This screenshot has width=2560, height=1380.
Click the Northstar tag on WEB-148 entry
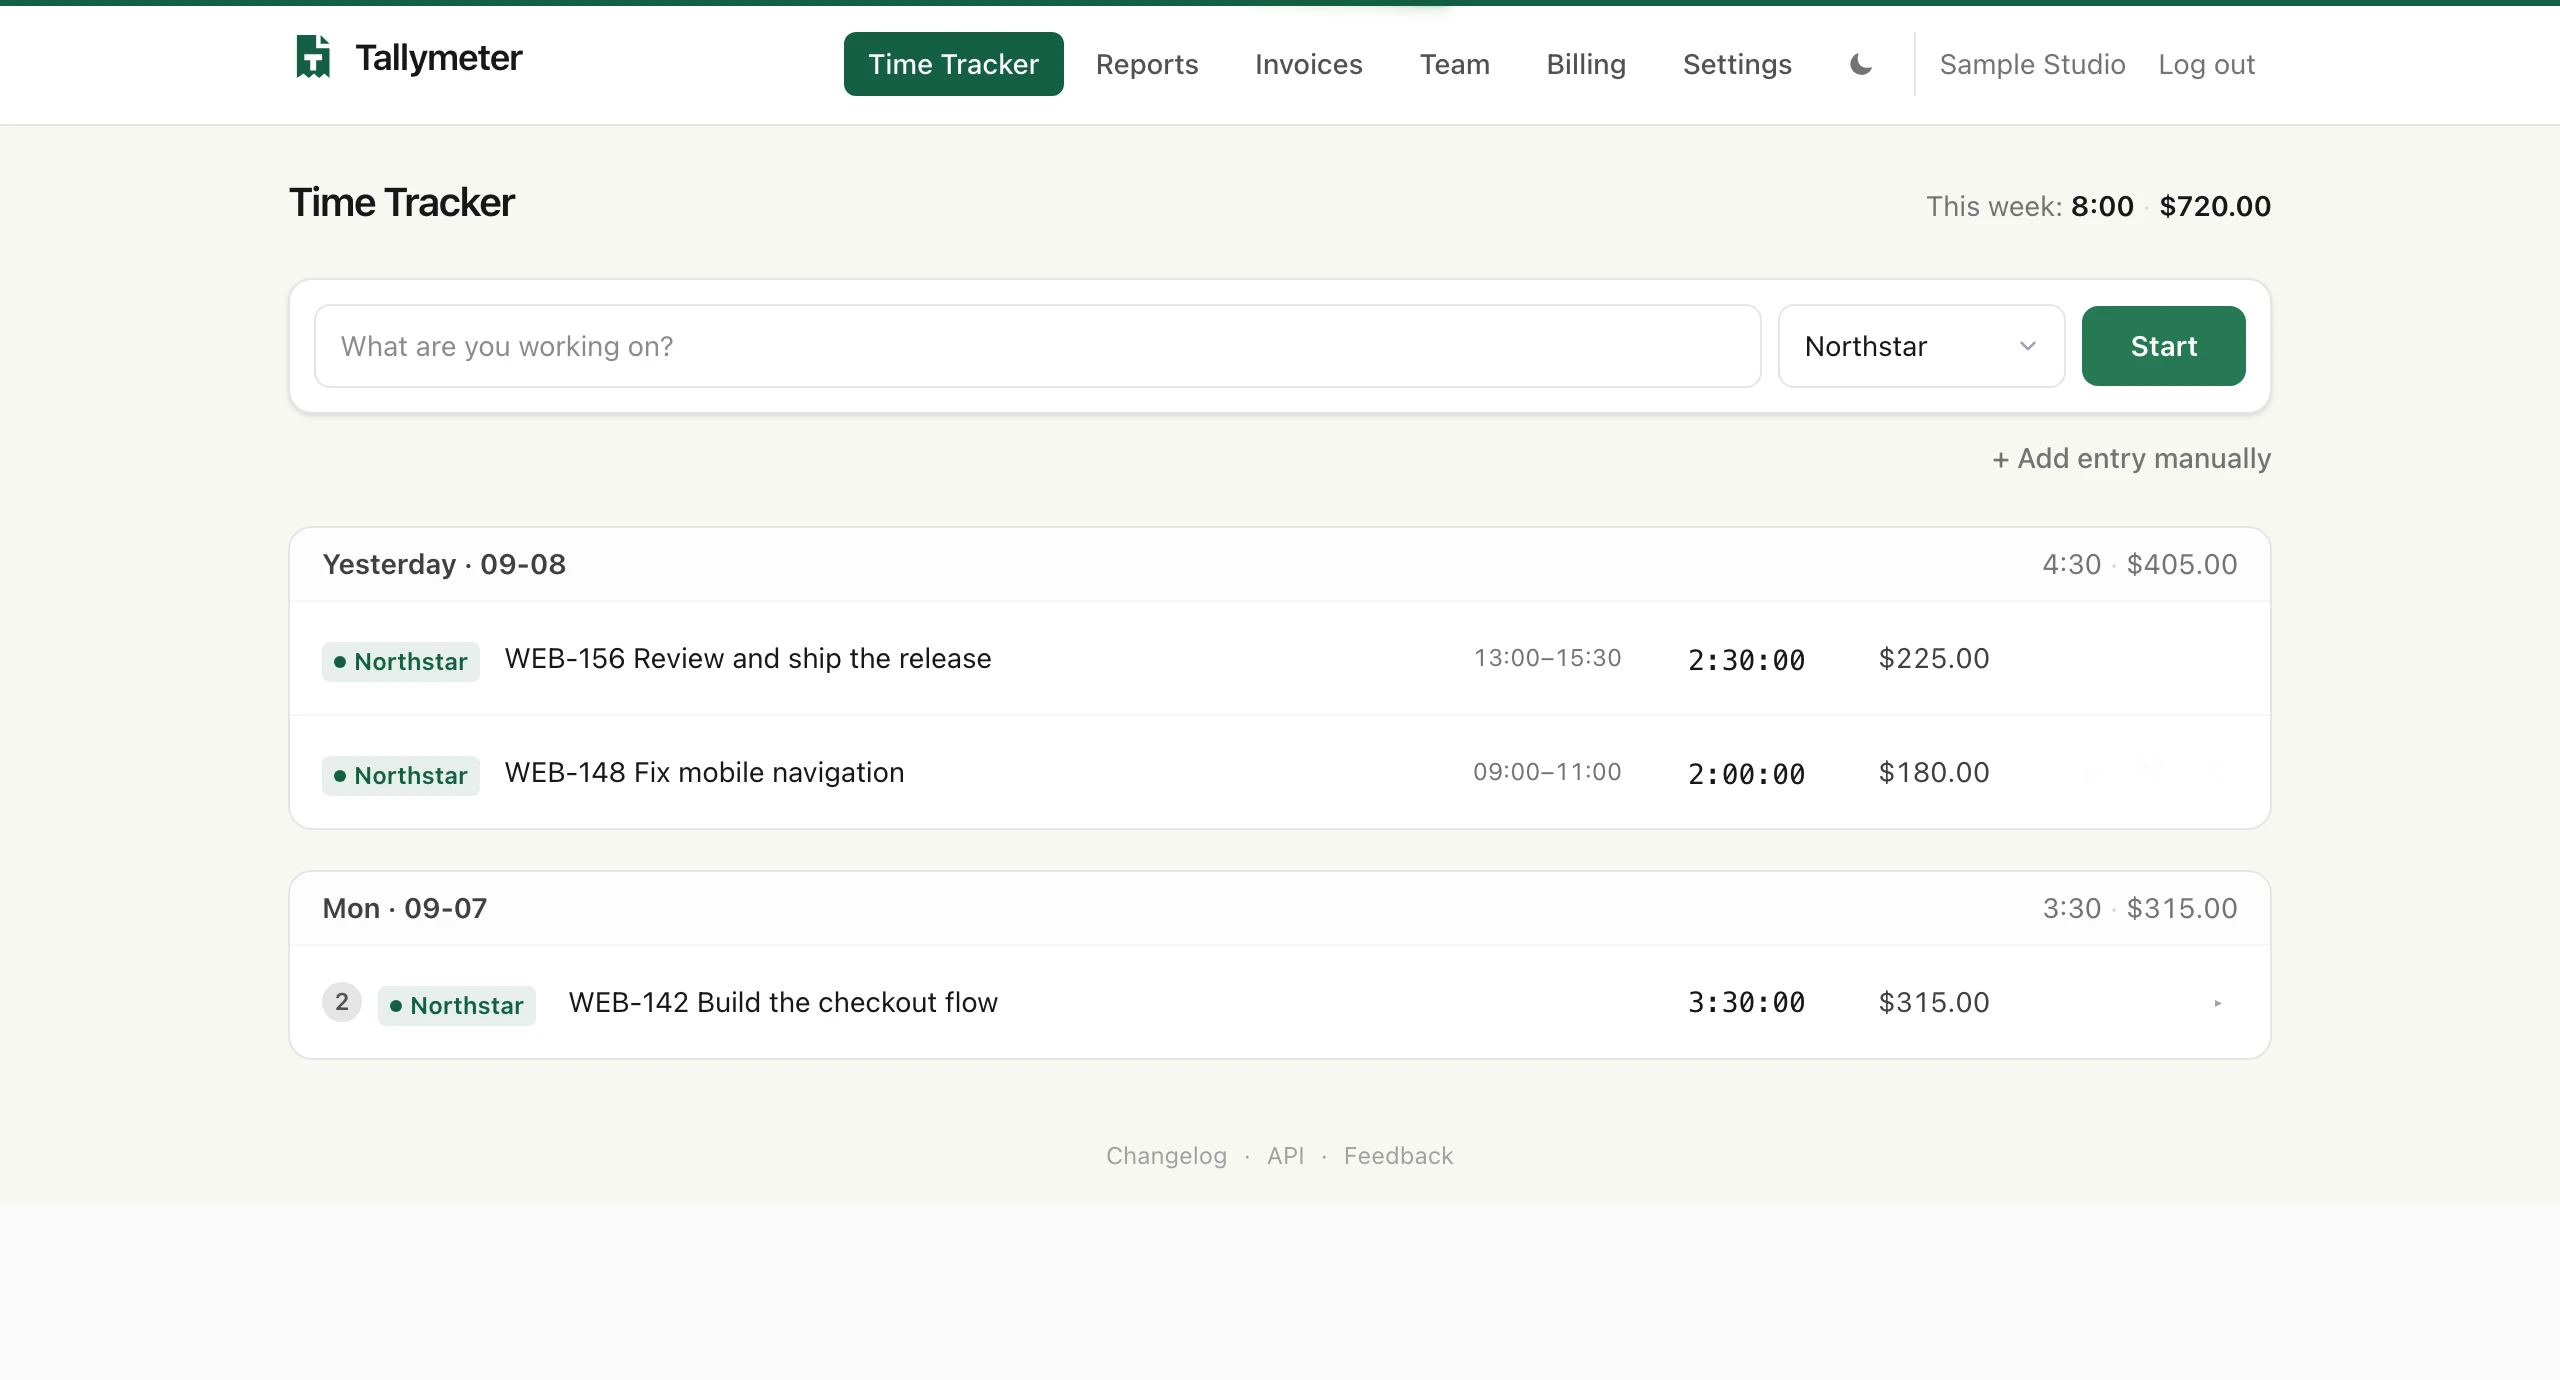pyautogui.click(x=401, y=776)
